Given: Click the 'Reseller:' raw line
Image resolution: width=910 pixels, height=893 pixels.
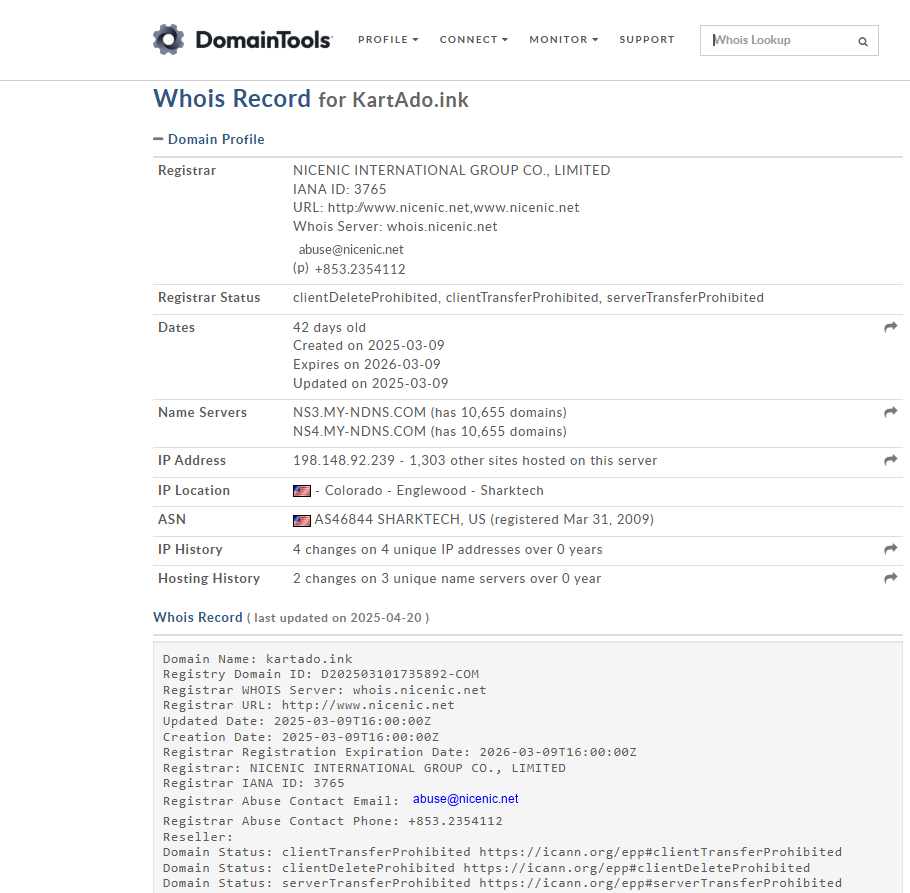Looking at the screenshot, I should 197,837.
